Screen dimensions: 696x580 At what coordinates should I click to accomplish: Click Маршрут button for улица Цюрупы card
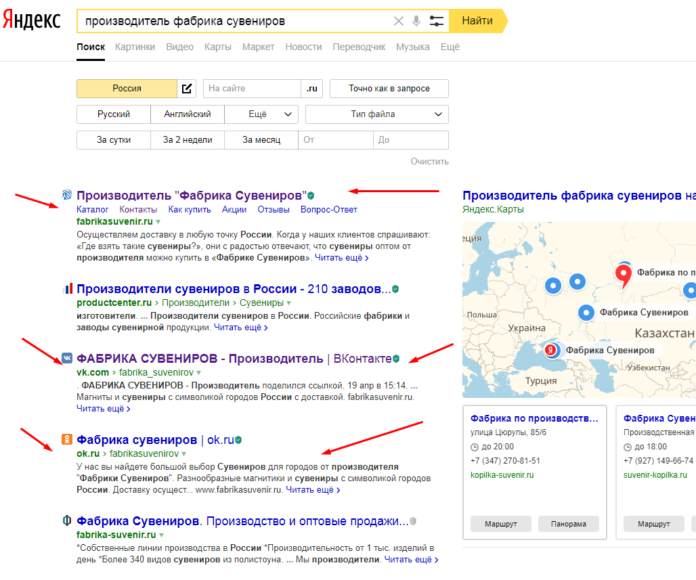(x=501, y=524)
